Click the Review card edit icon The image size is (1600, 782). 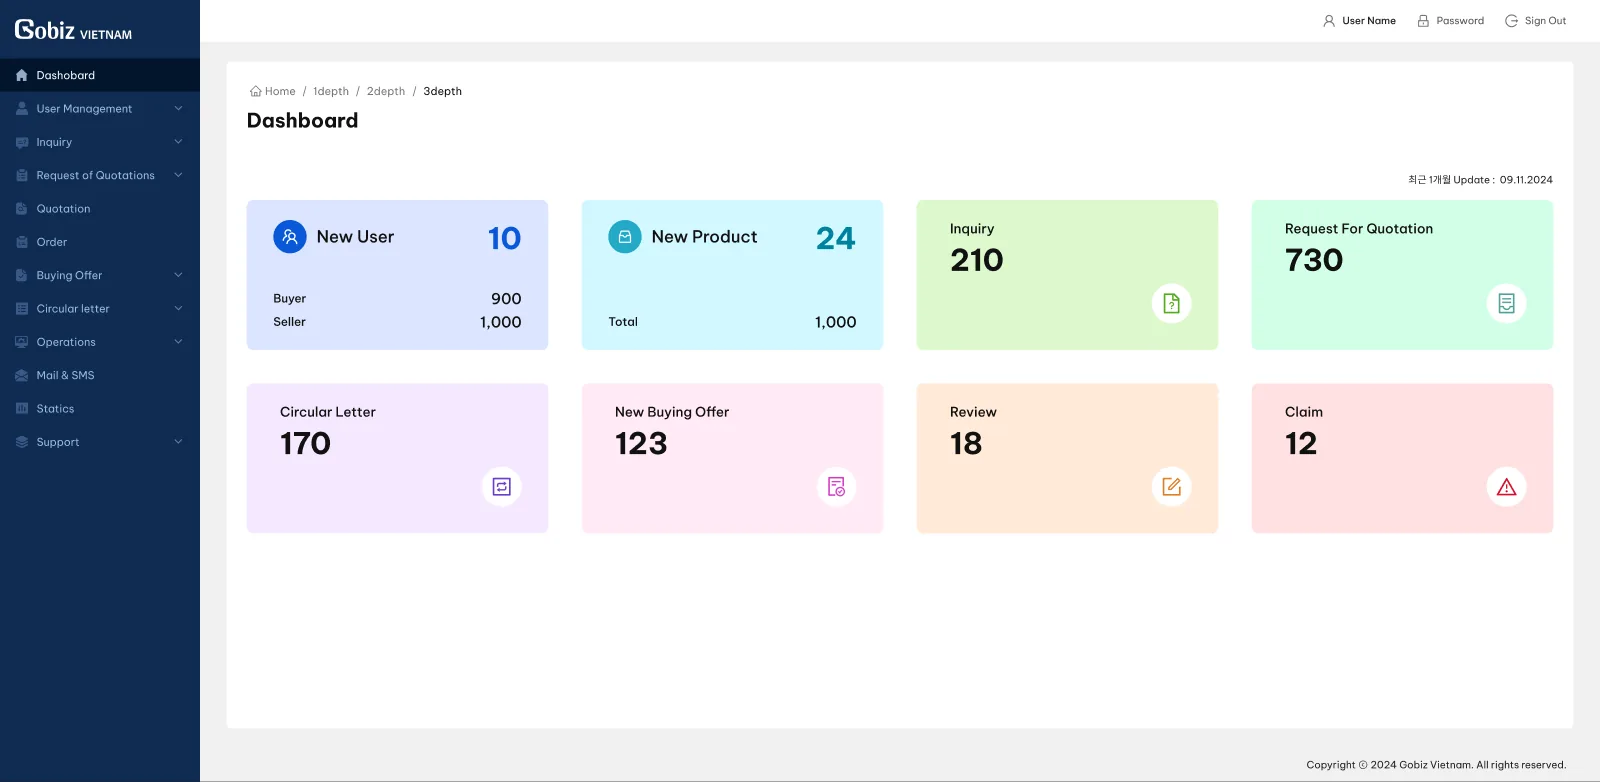1171,487
